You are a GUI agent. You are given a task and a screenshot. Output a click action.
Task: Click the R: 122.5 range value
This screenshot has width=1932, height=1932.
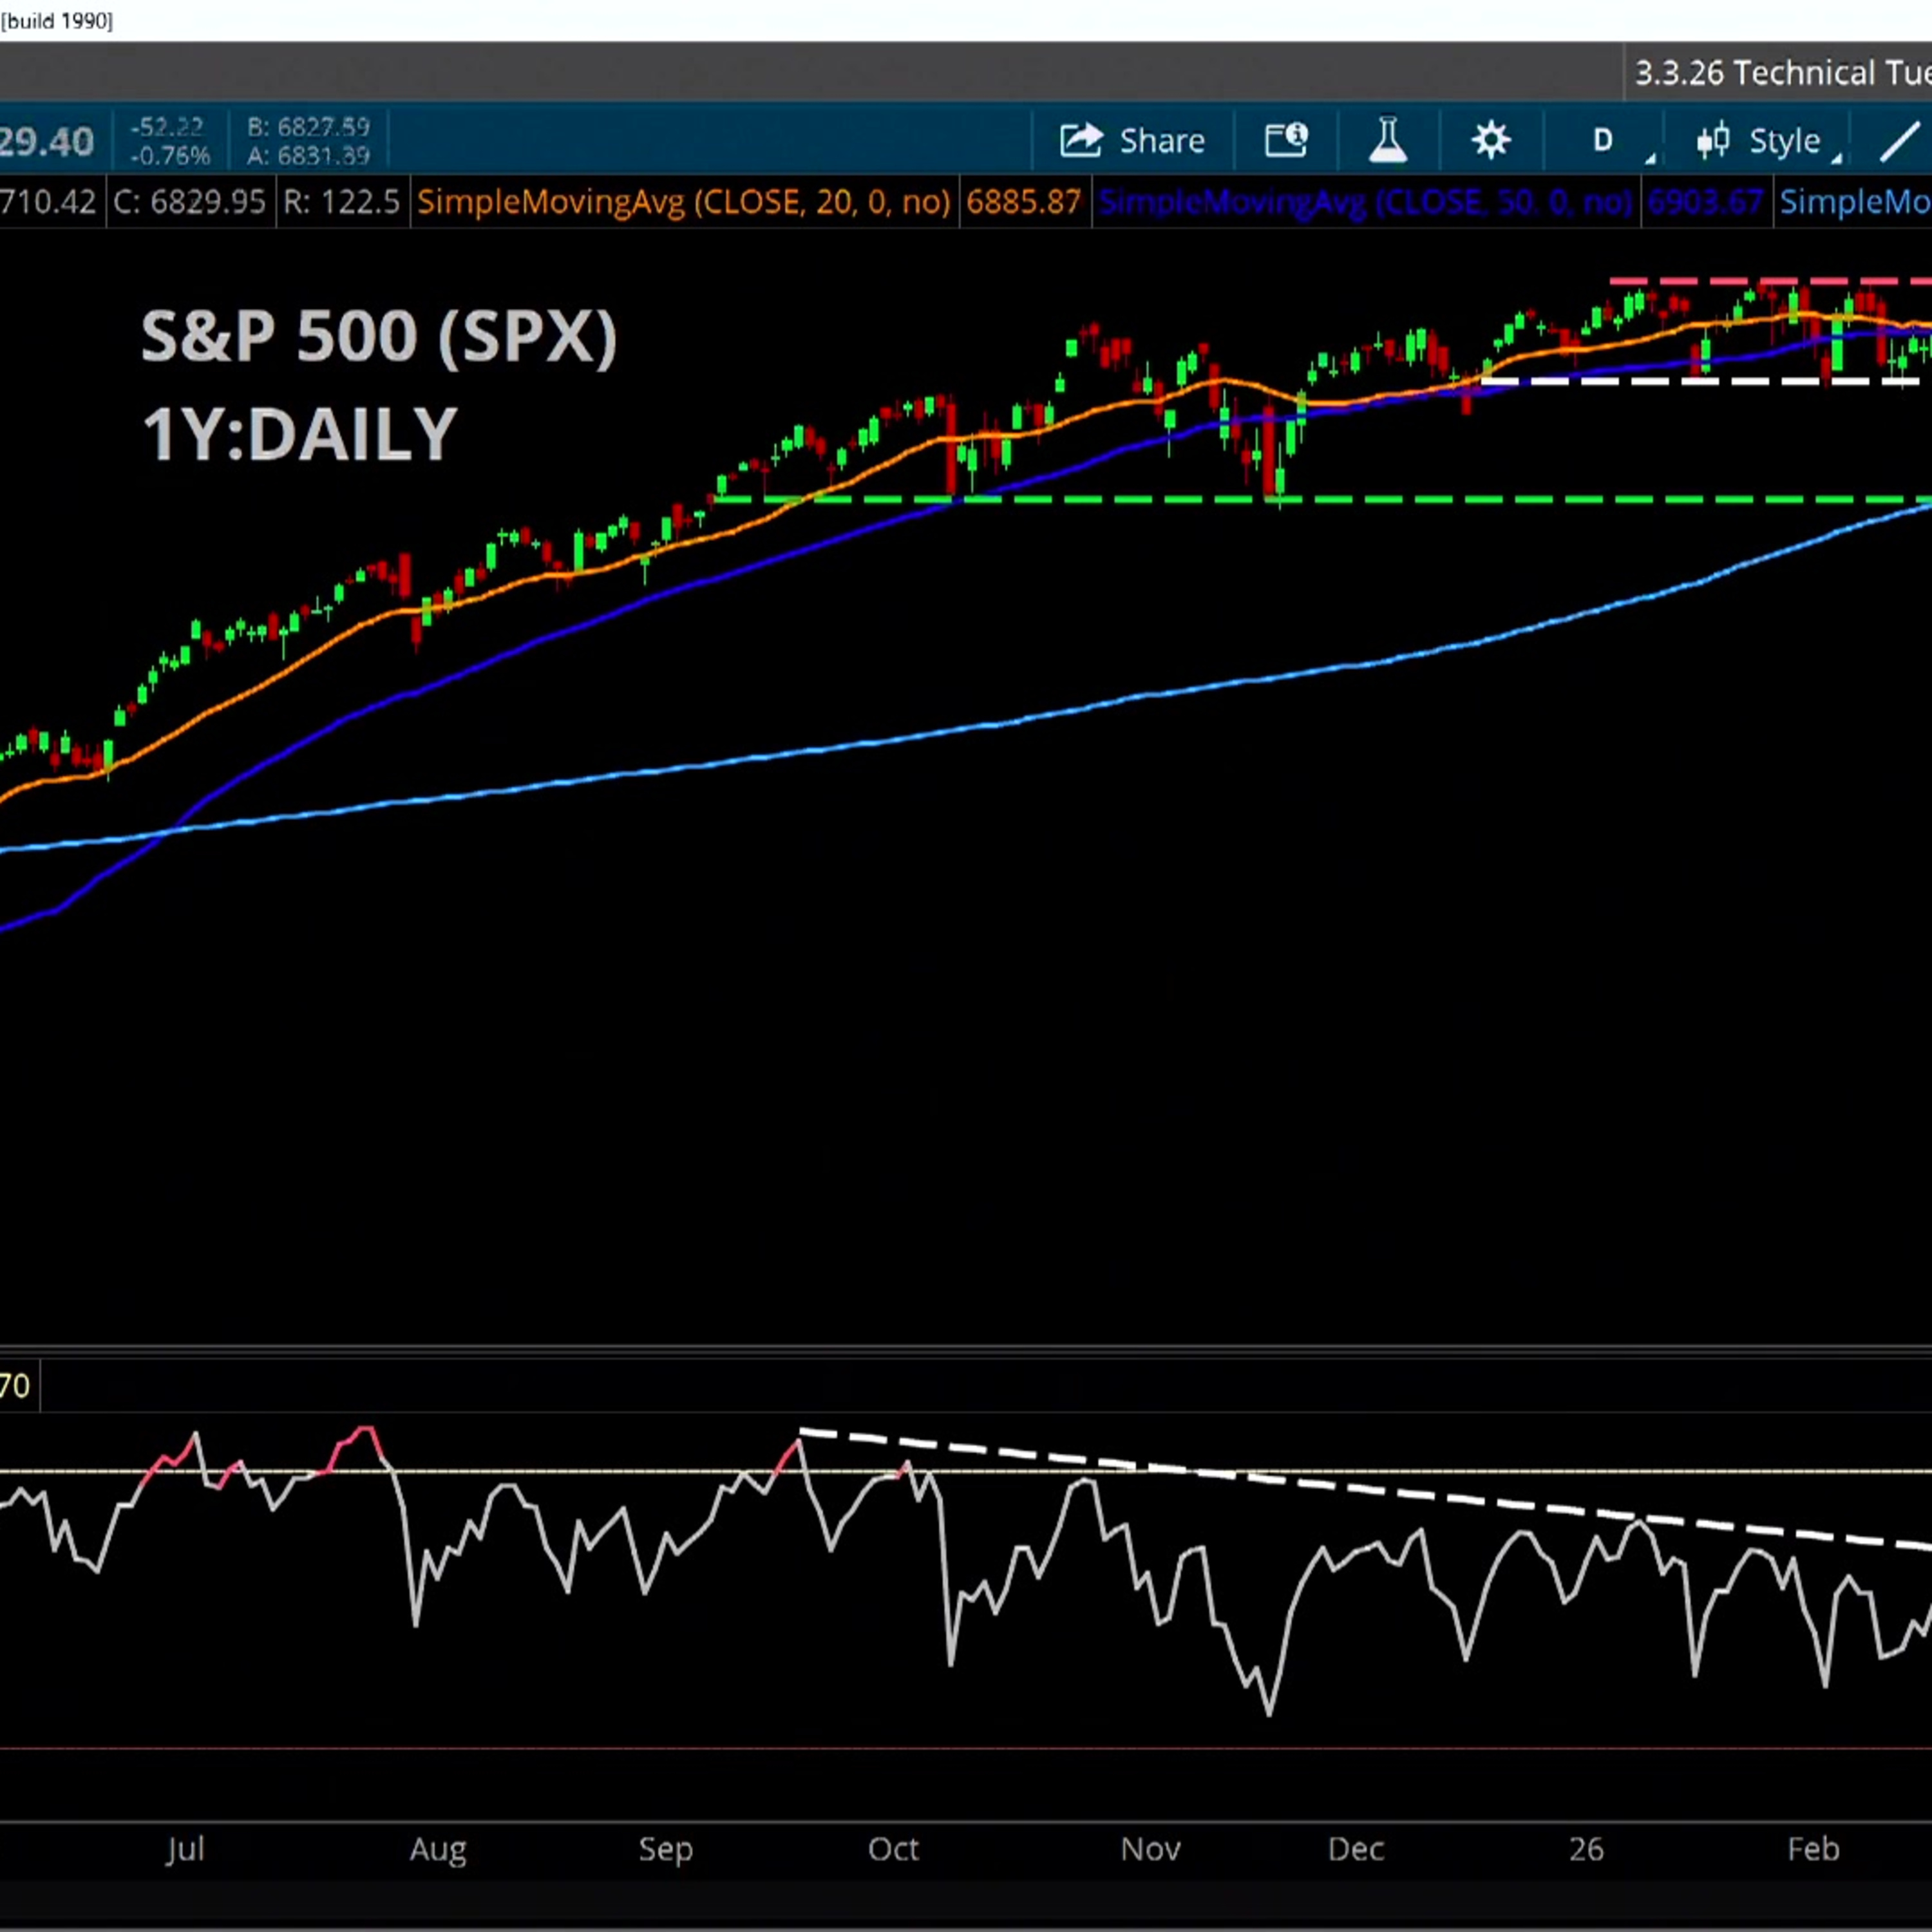pos(341,202)
